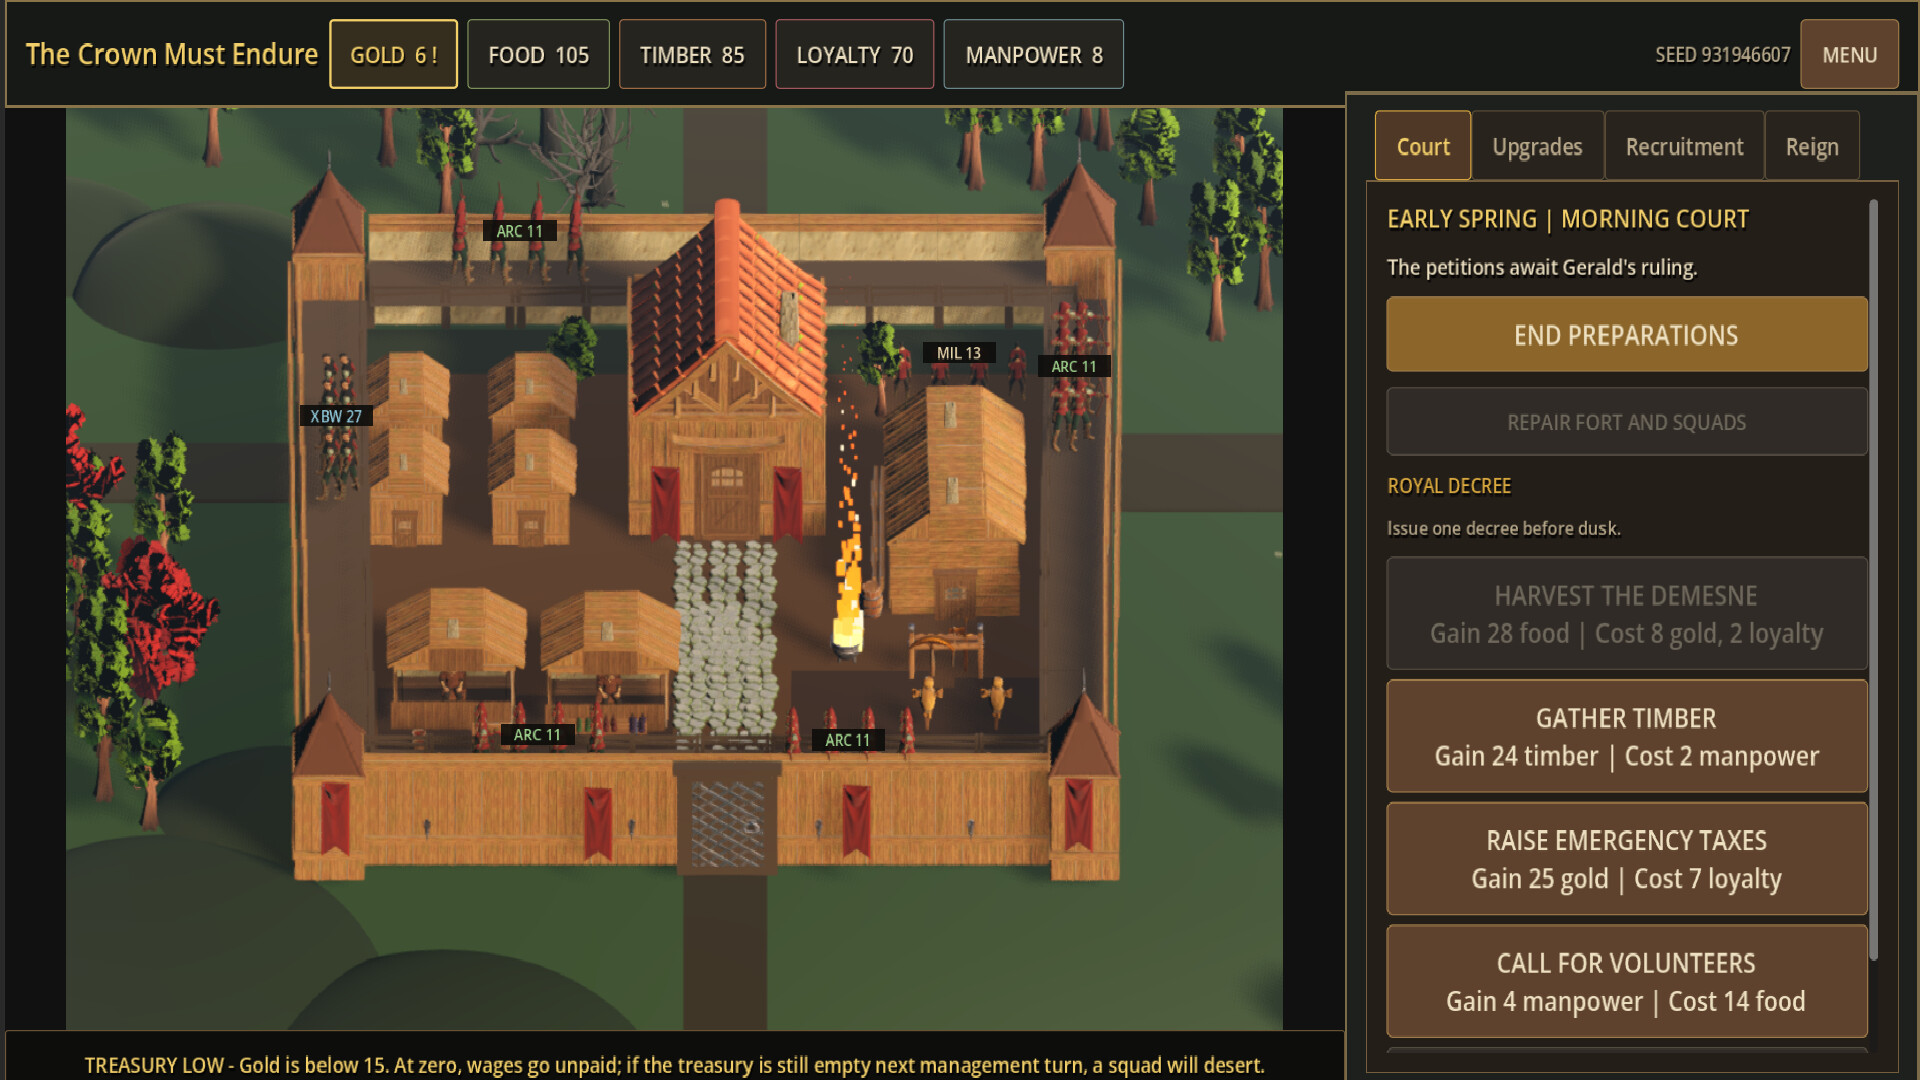Click the ROYAL DECREE heading
This screenshot has width=1920, height=1080.
1449,486
